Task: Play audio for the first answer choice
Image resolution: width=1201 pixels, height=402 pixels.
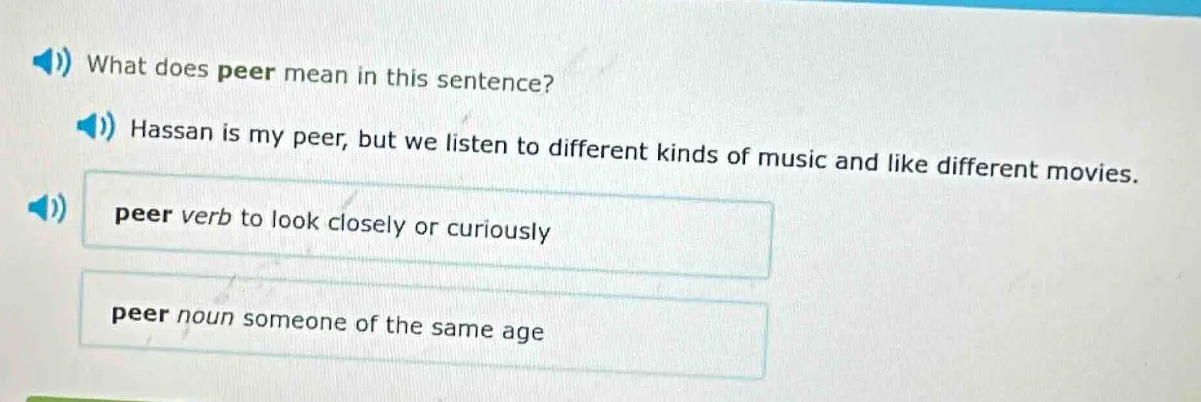Action: [x=48, y=213]
